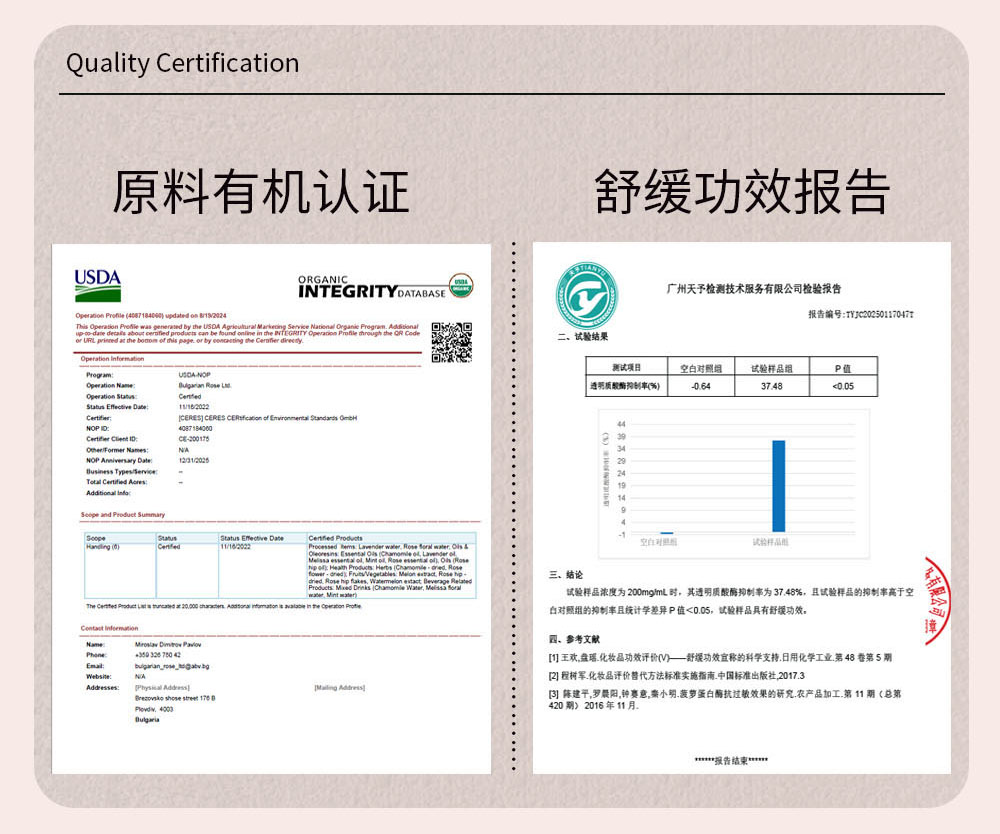
Task: Click the 'P 值' table header cell
Action: pyautogui.click(x=843, y=368)
